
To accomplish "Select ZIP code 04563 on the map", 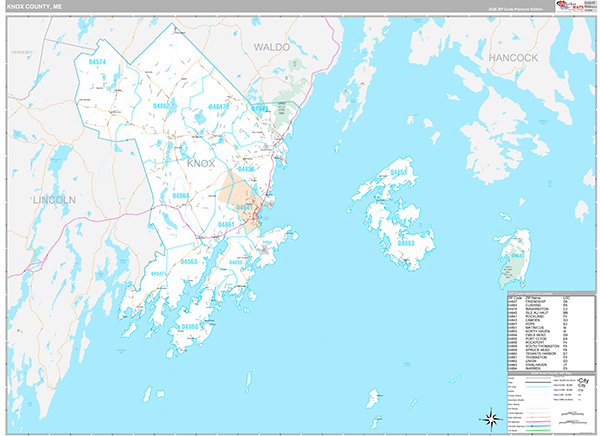I will (189, 261).
